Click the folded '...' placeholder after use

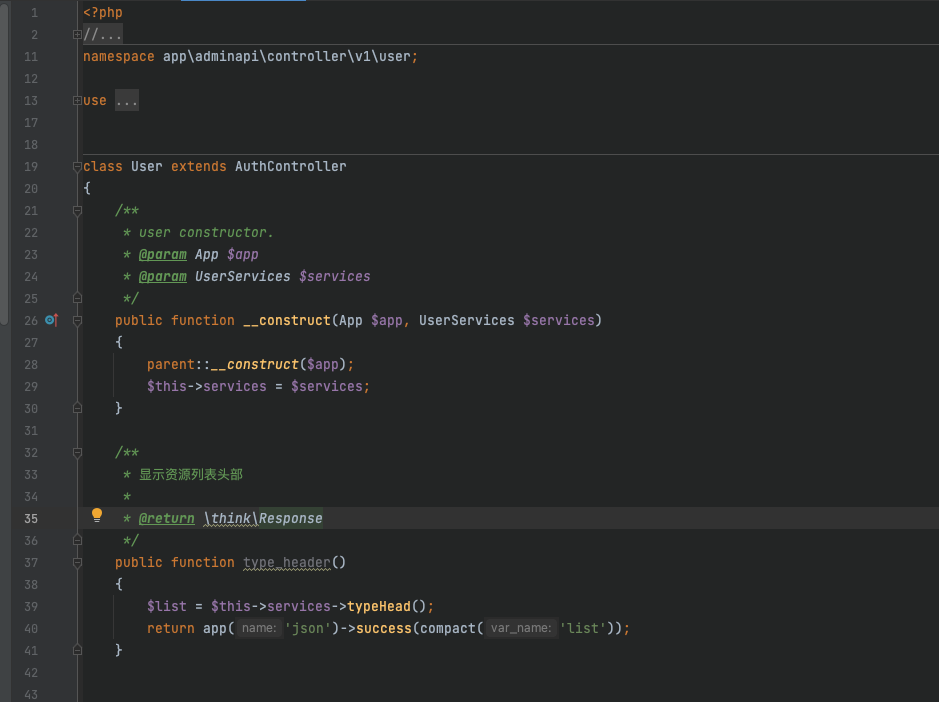click(127, 101)
